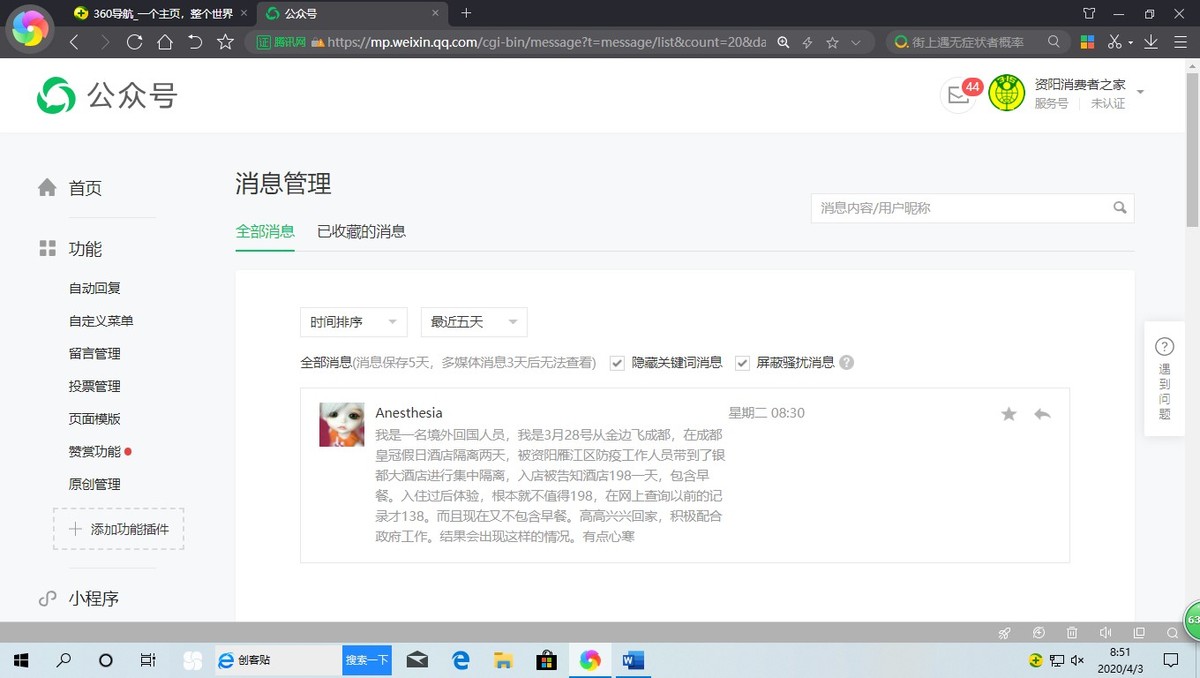Switch to the 已收藏的消息 tab
Screen dimensions: 1200x678
point(361,232)
